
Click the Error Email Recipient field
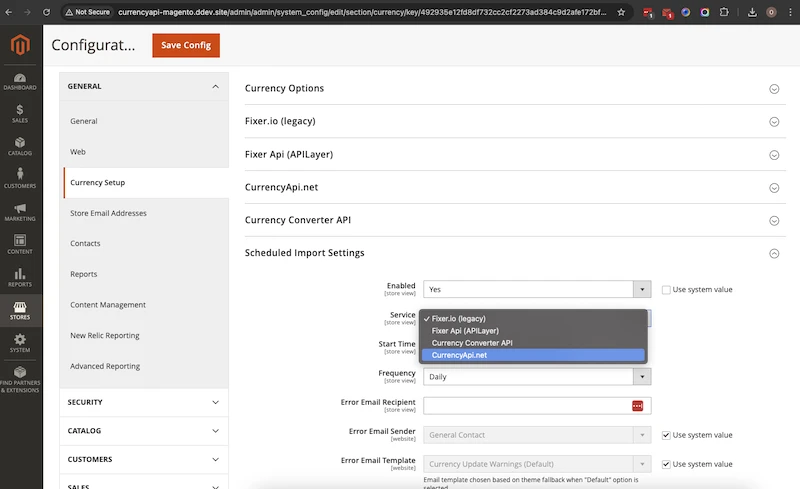[x=526, y=406]
